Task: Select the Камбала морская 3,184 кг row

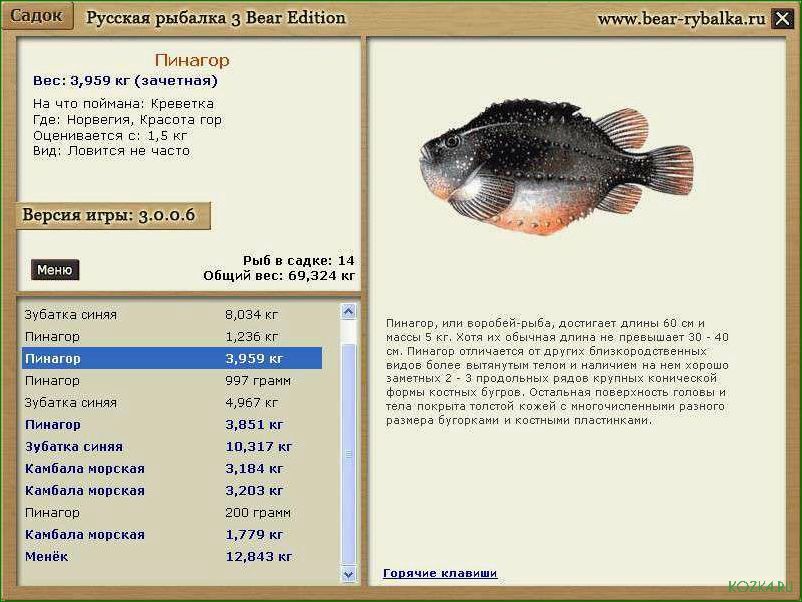Action: [x=172, y=469]
